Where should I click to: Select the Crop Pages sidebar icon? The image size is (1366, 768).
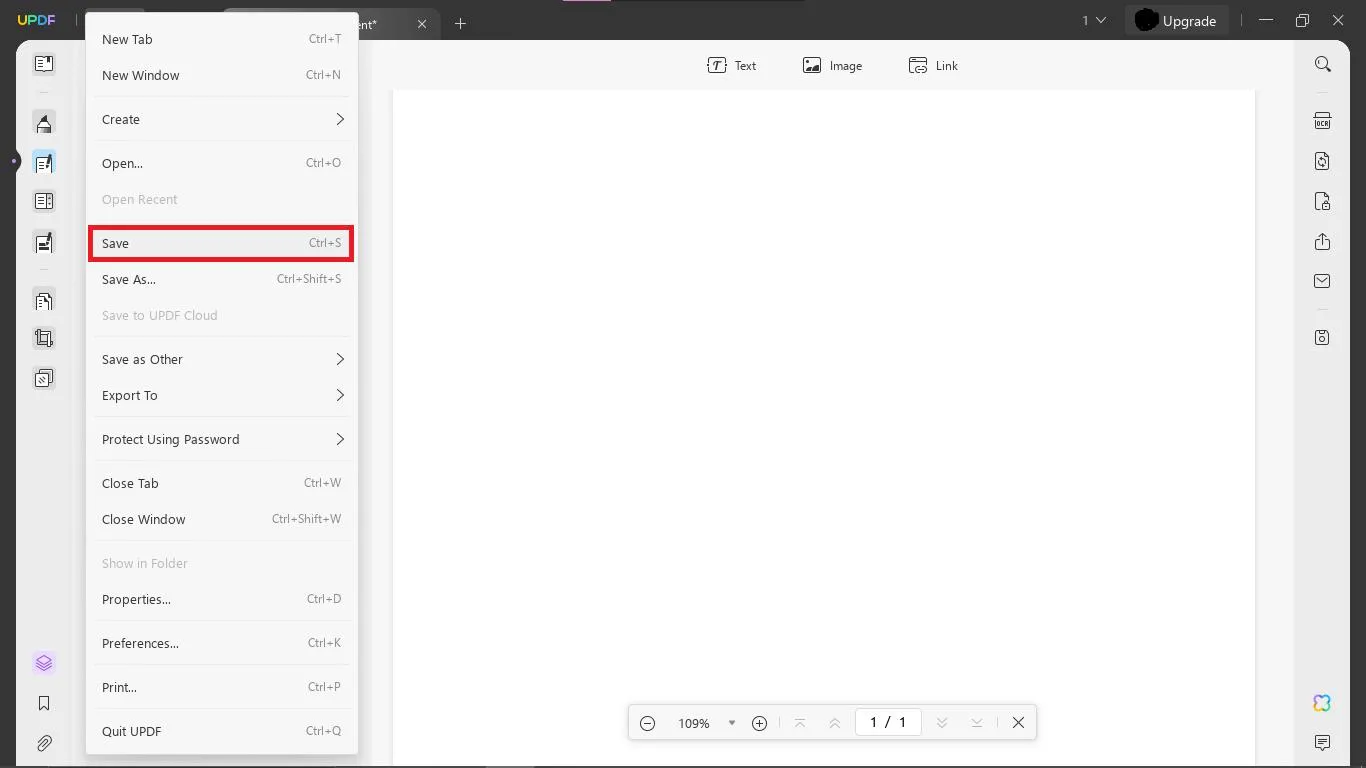coord(44,339)
